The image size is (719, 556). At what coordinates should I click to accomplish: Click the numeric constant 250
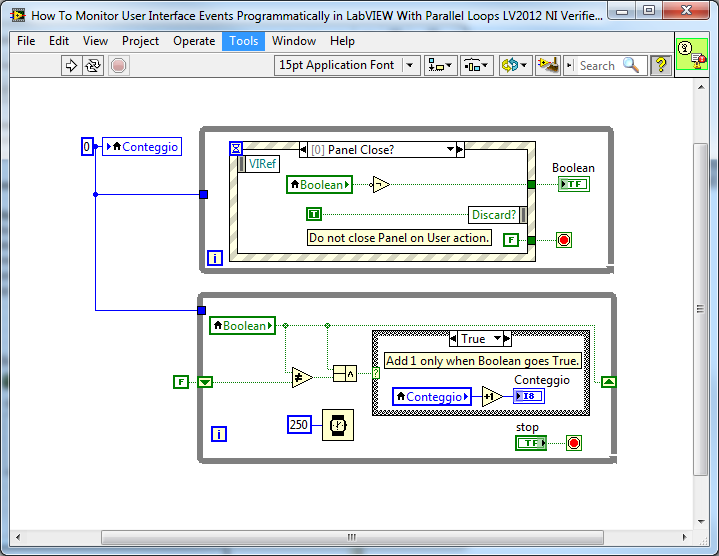point(299,424)
